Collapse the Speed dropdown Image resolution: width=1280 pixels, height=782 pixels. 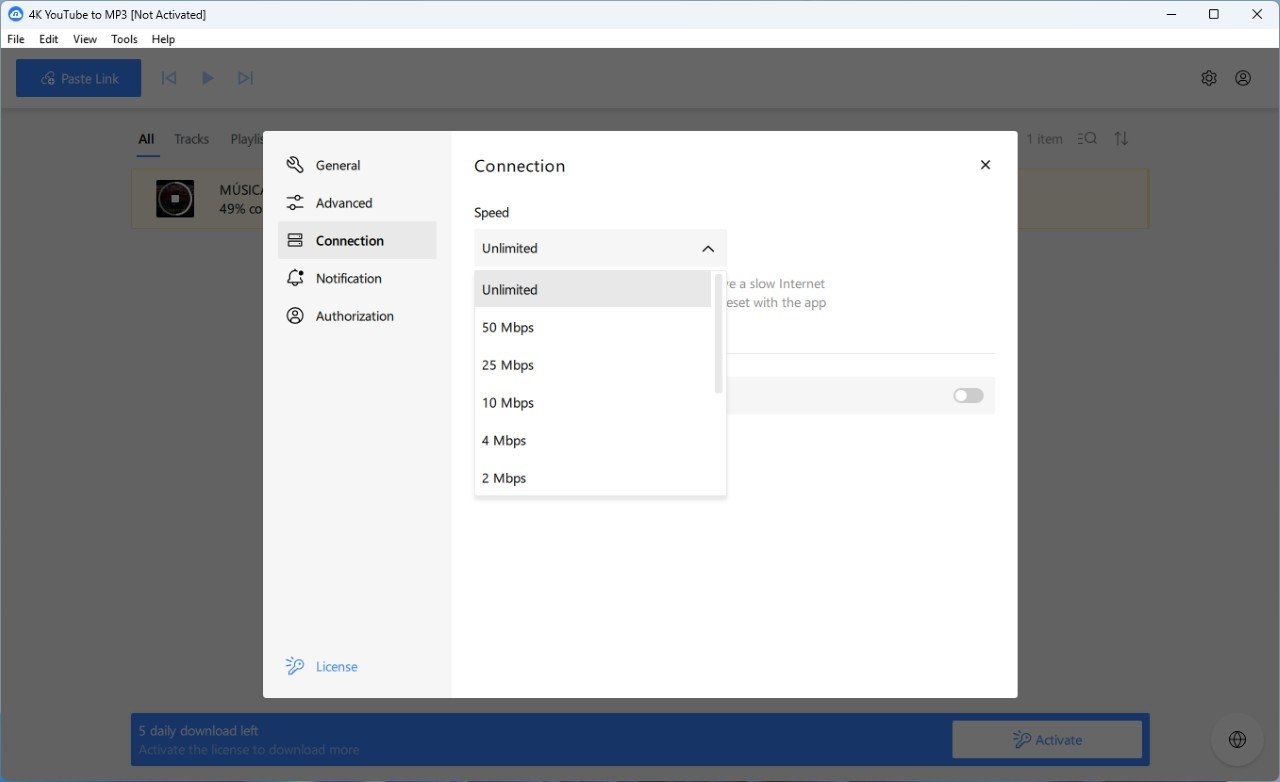coord(600,248)
